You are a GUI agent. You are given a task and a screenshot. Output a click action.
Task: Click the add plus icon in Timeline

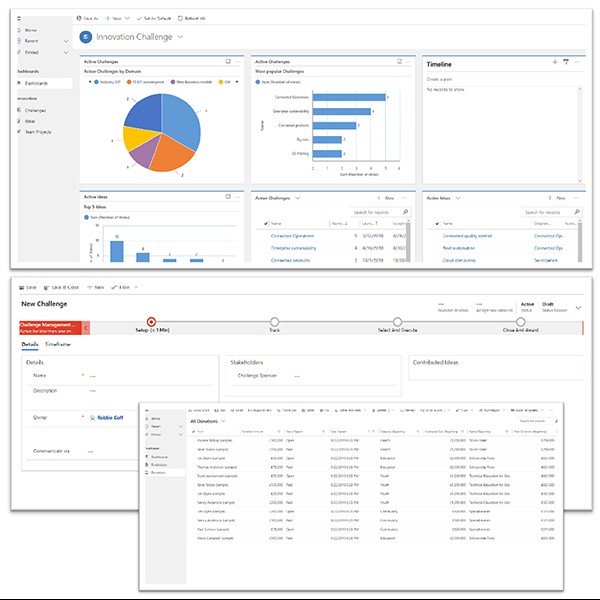tap(555, 62)
